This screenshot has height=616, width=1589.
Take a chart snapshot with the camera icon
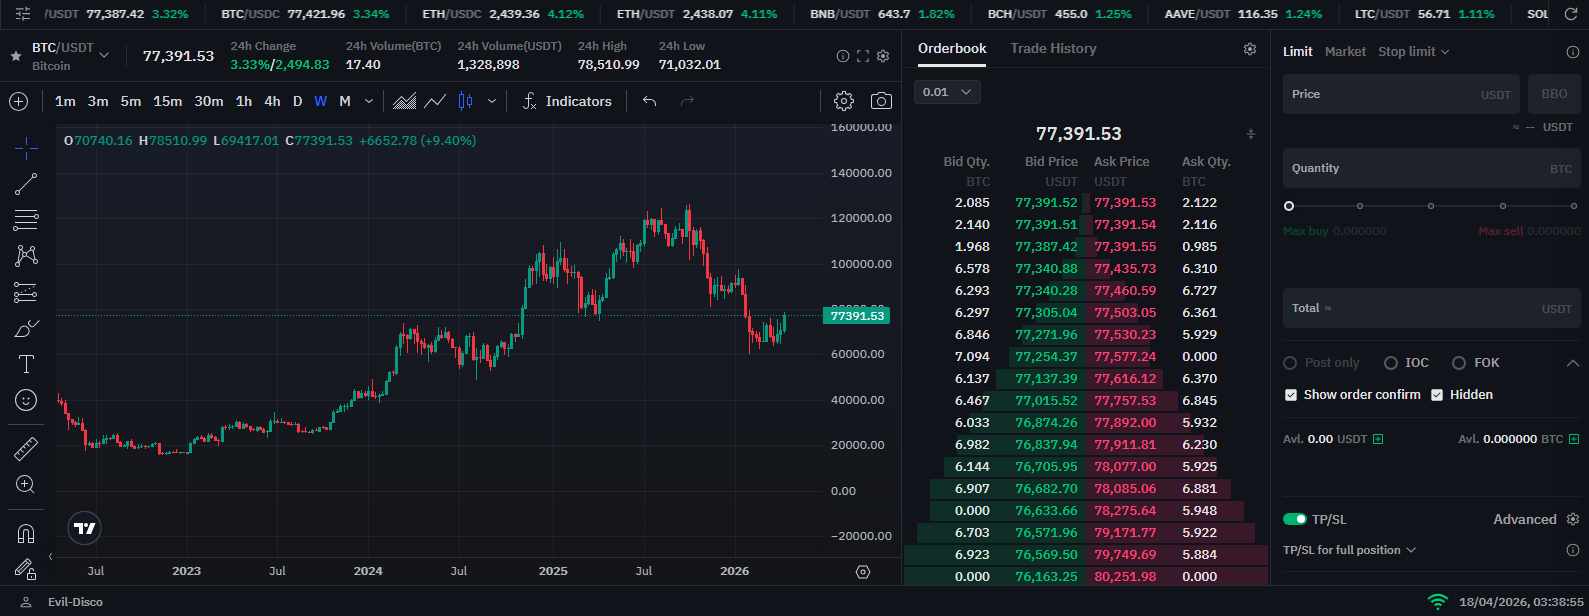tap(881, 101)
